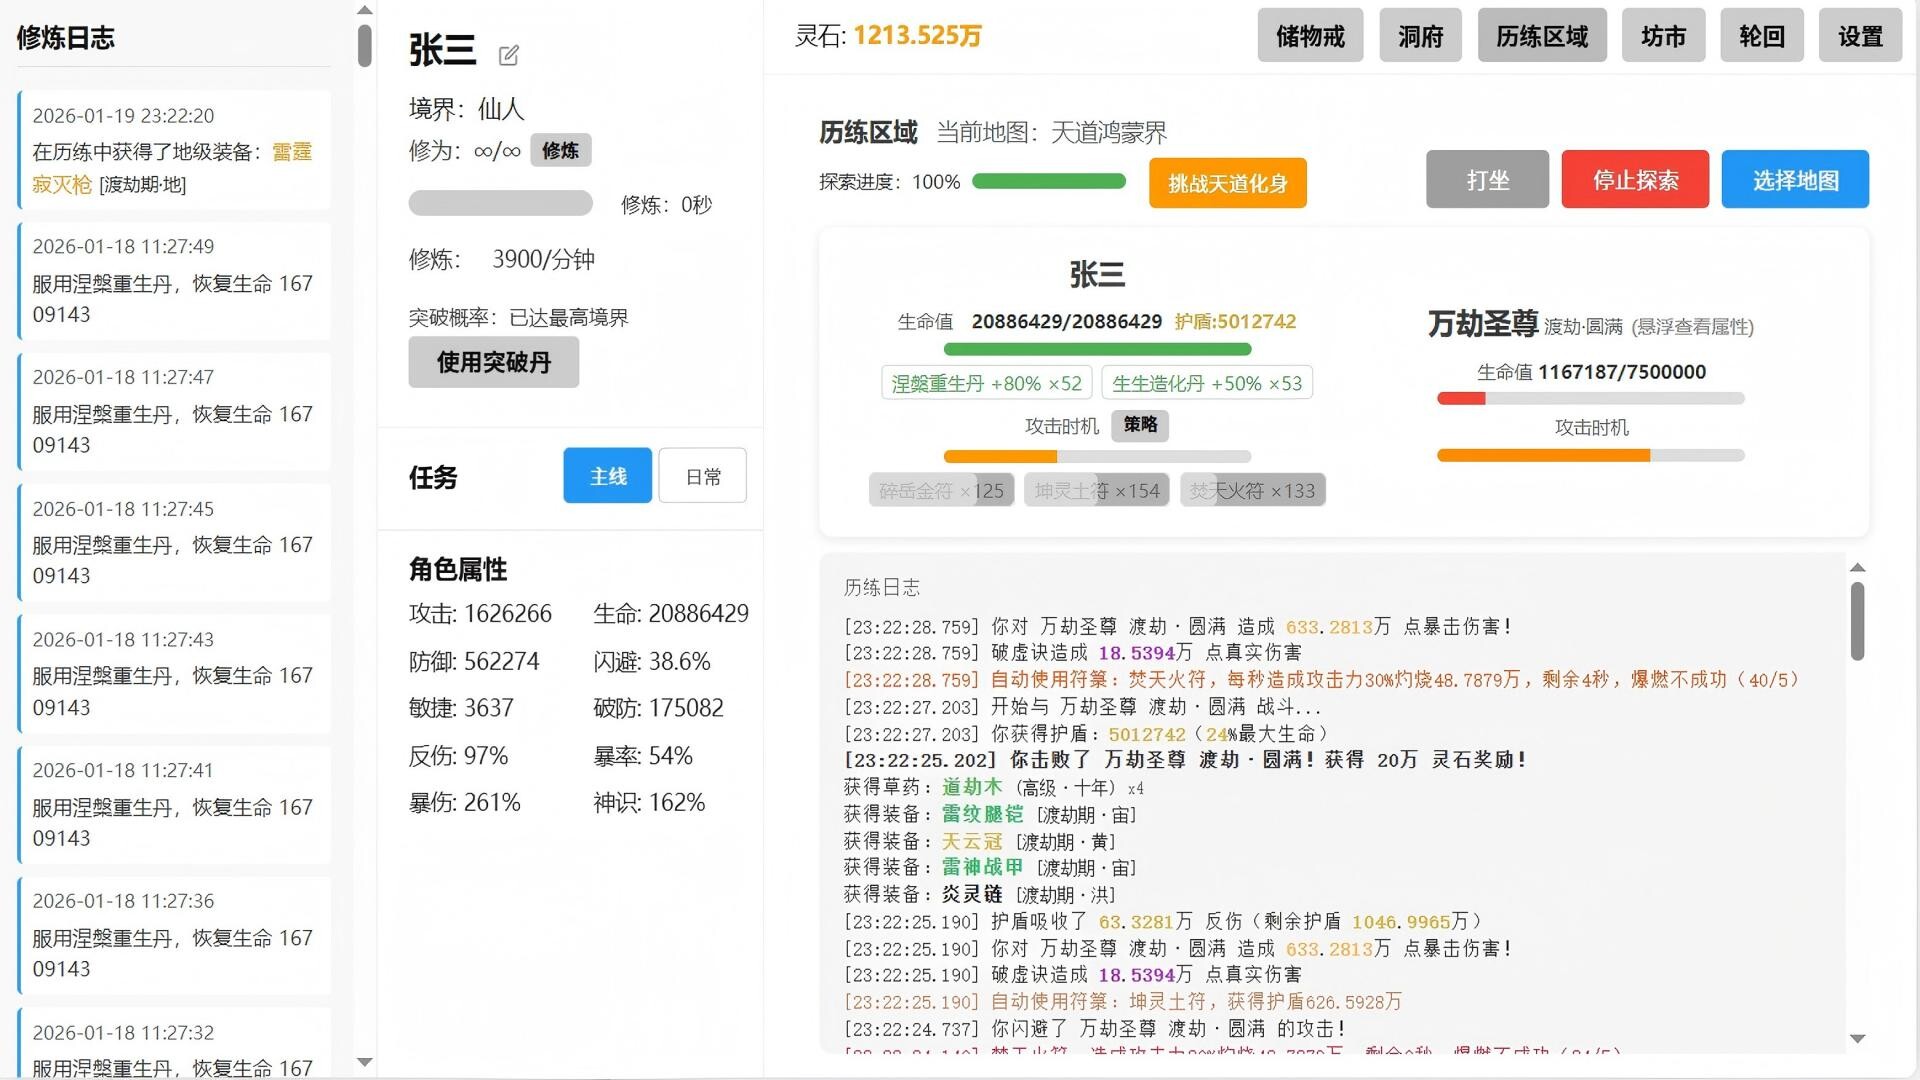
Task: Click 使用突破丹 breakthrough pill option
Action: [x=493, y=362]
